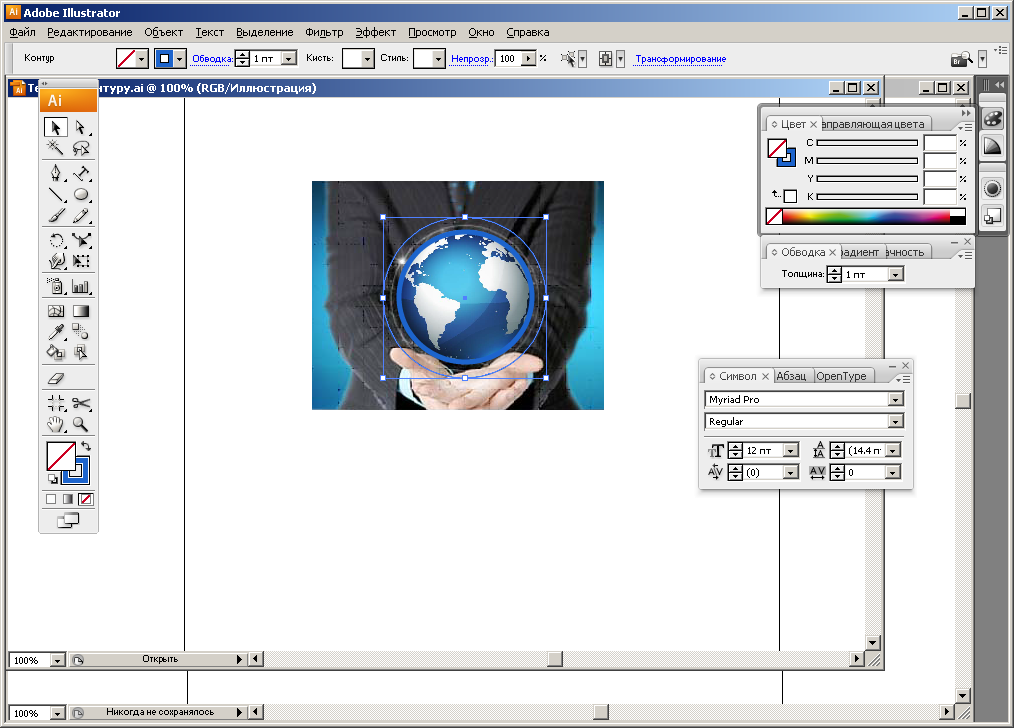
Task: Change the screen mode at the toolbox bottom
Action: click(x=68, y=520)
